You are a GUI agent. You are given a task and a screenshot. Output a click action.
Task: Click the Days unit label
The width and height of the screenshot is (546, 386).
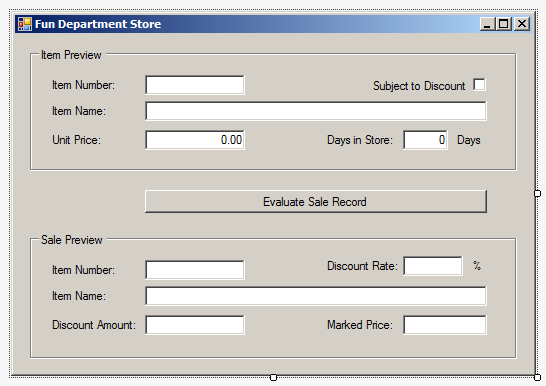(469, 140)
